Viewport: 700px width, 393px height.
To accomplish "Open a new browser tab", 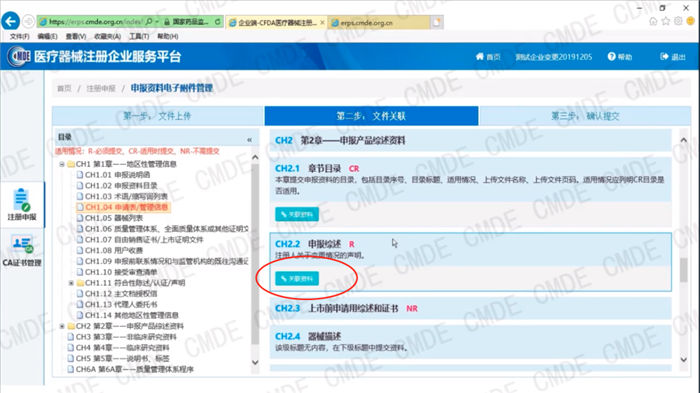I will click(x=437, y=22).
